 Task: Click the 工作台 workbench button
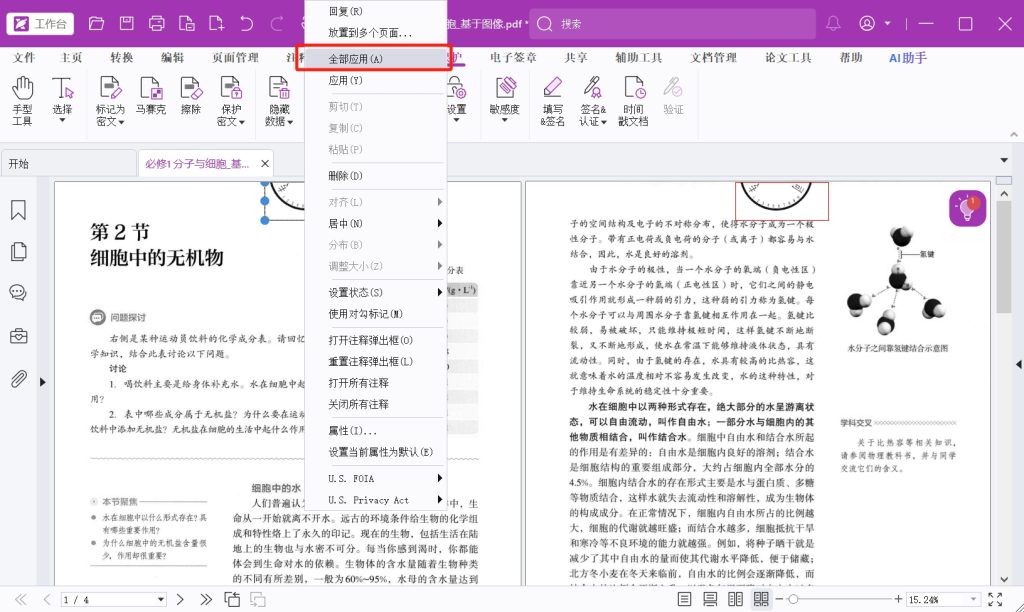pos(40,23)
